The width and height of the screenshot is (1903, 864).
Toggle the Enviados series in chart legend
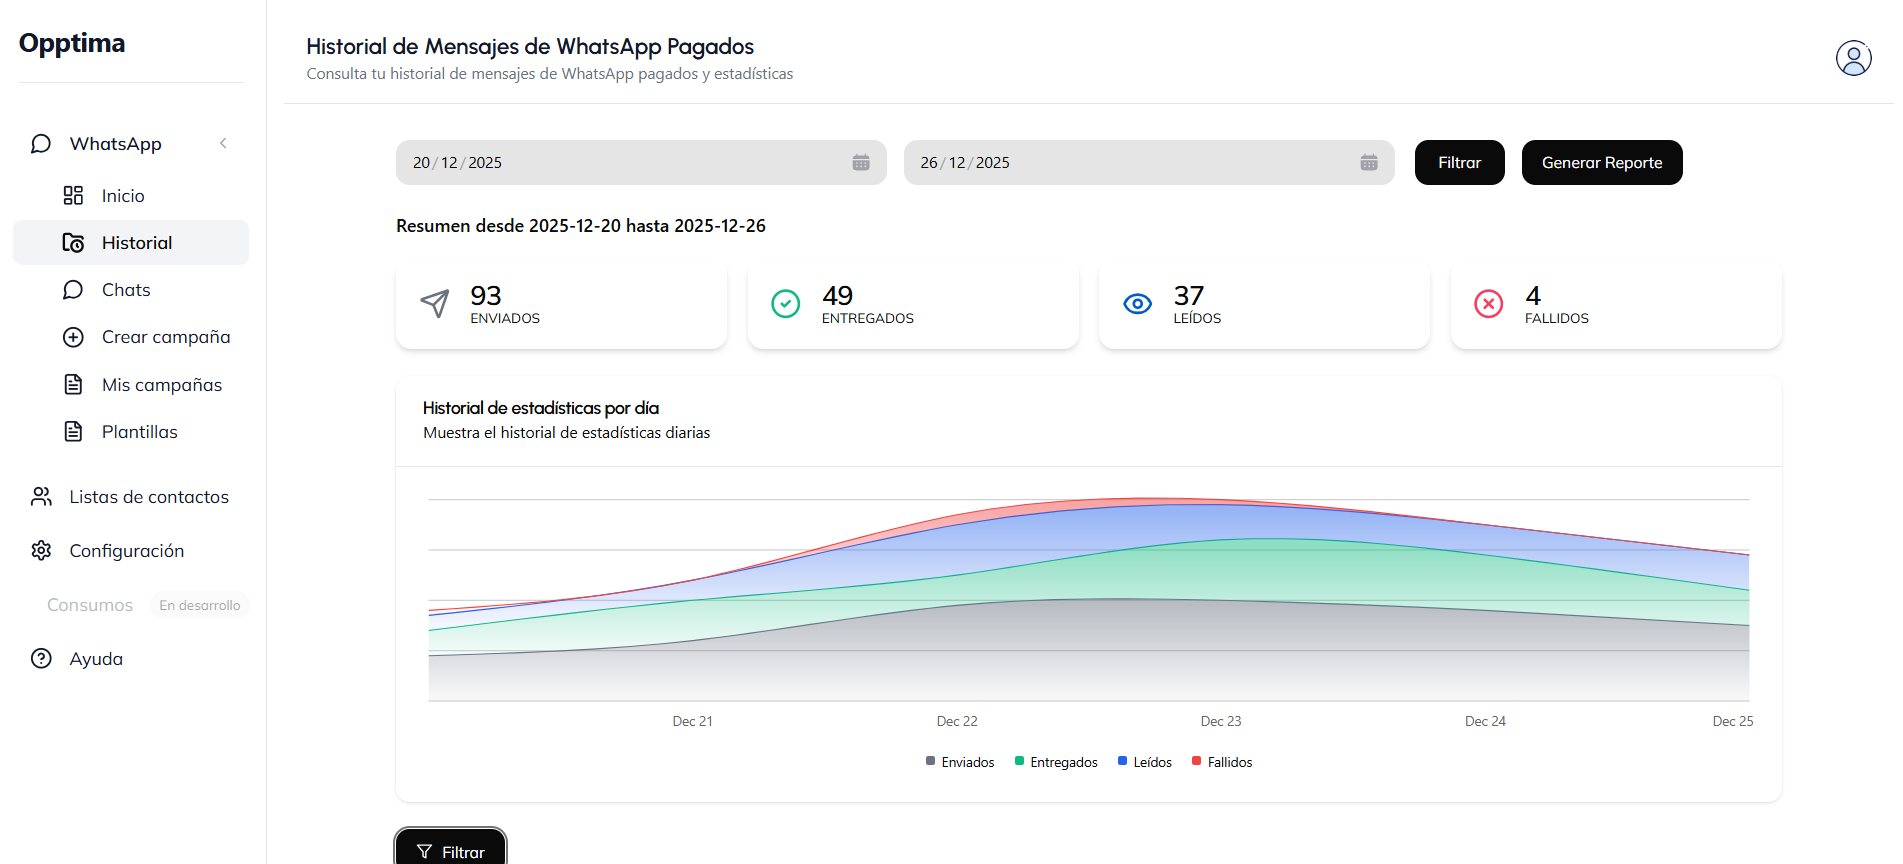[960, 762]
